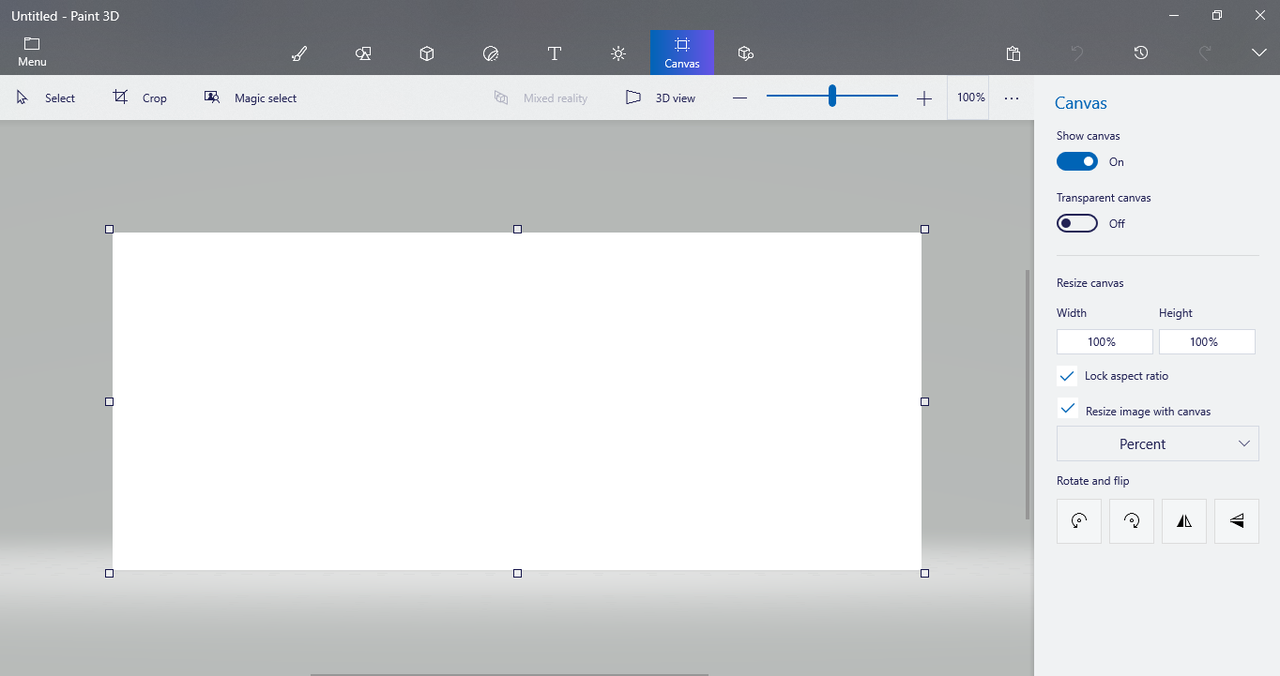The height and width of the screenshot is (676, 1280).
Task: Flip canvas vertically
Action: coord(1237,521)
